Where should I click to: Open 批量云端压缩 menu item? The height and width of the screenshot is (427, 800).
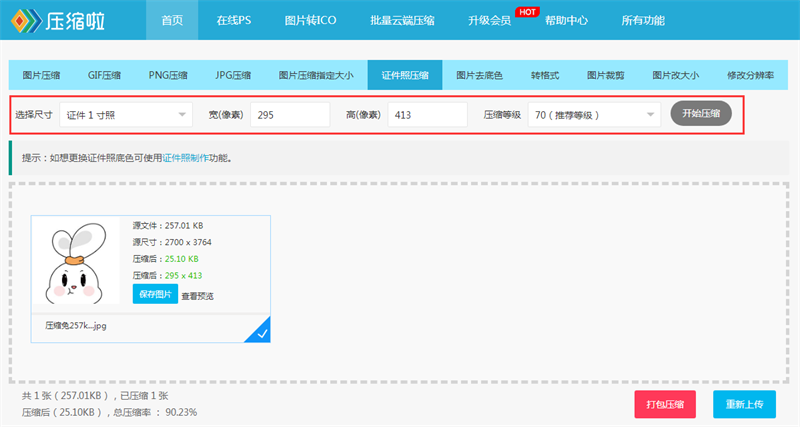(402, 20)
